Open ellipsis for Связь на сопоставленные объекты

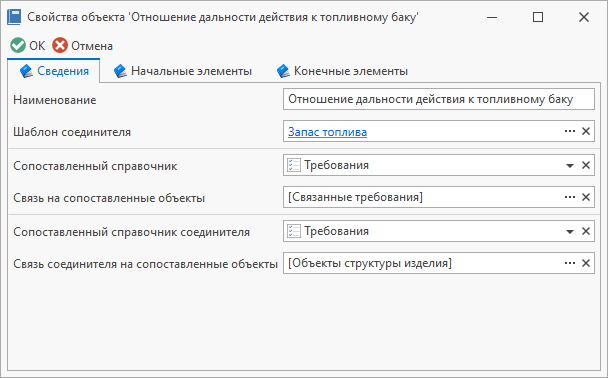click(x=570, y=197)
